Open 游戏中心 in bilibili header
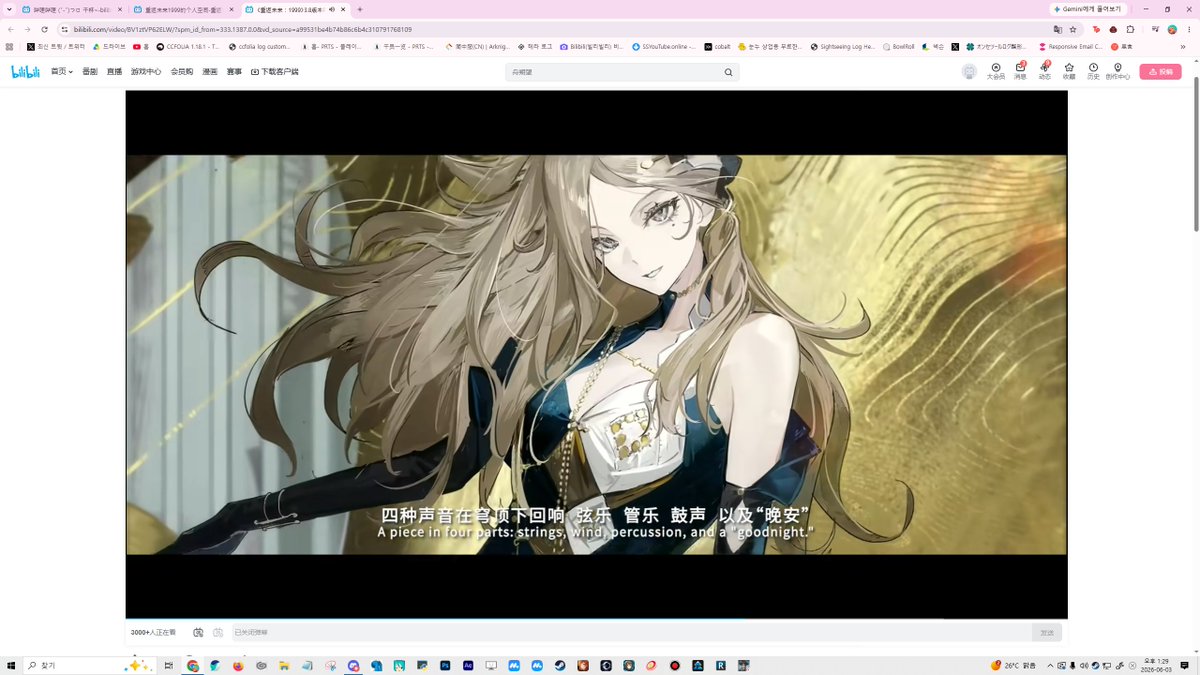 [x=146, y=72]
